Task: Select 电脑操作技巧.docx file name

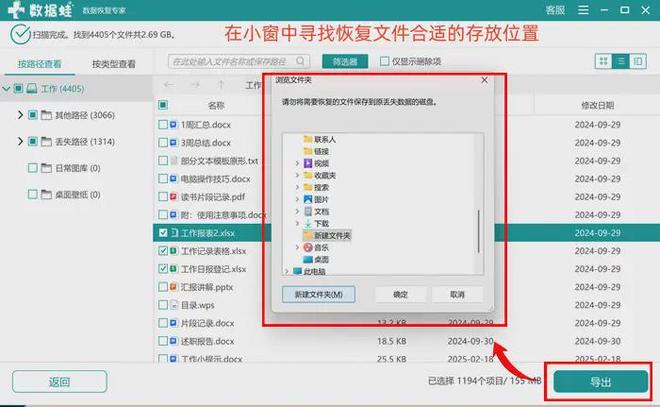Action: [216, 179]
